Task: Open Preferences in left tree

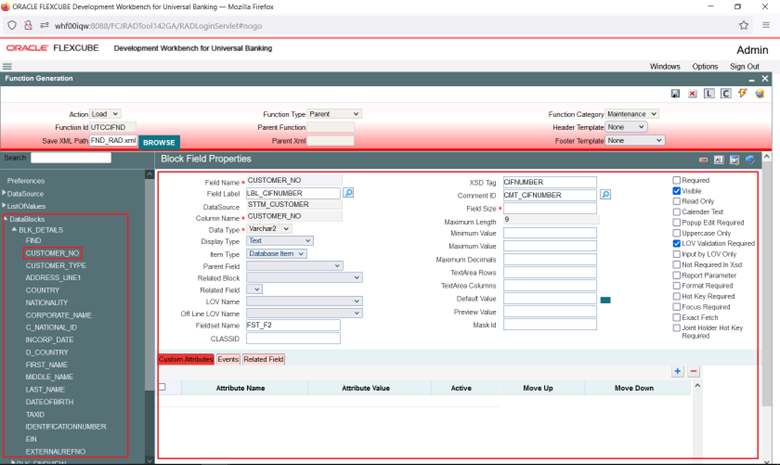Action: [26, 181]
